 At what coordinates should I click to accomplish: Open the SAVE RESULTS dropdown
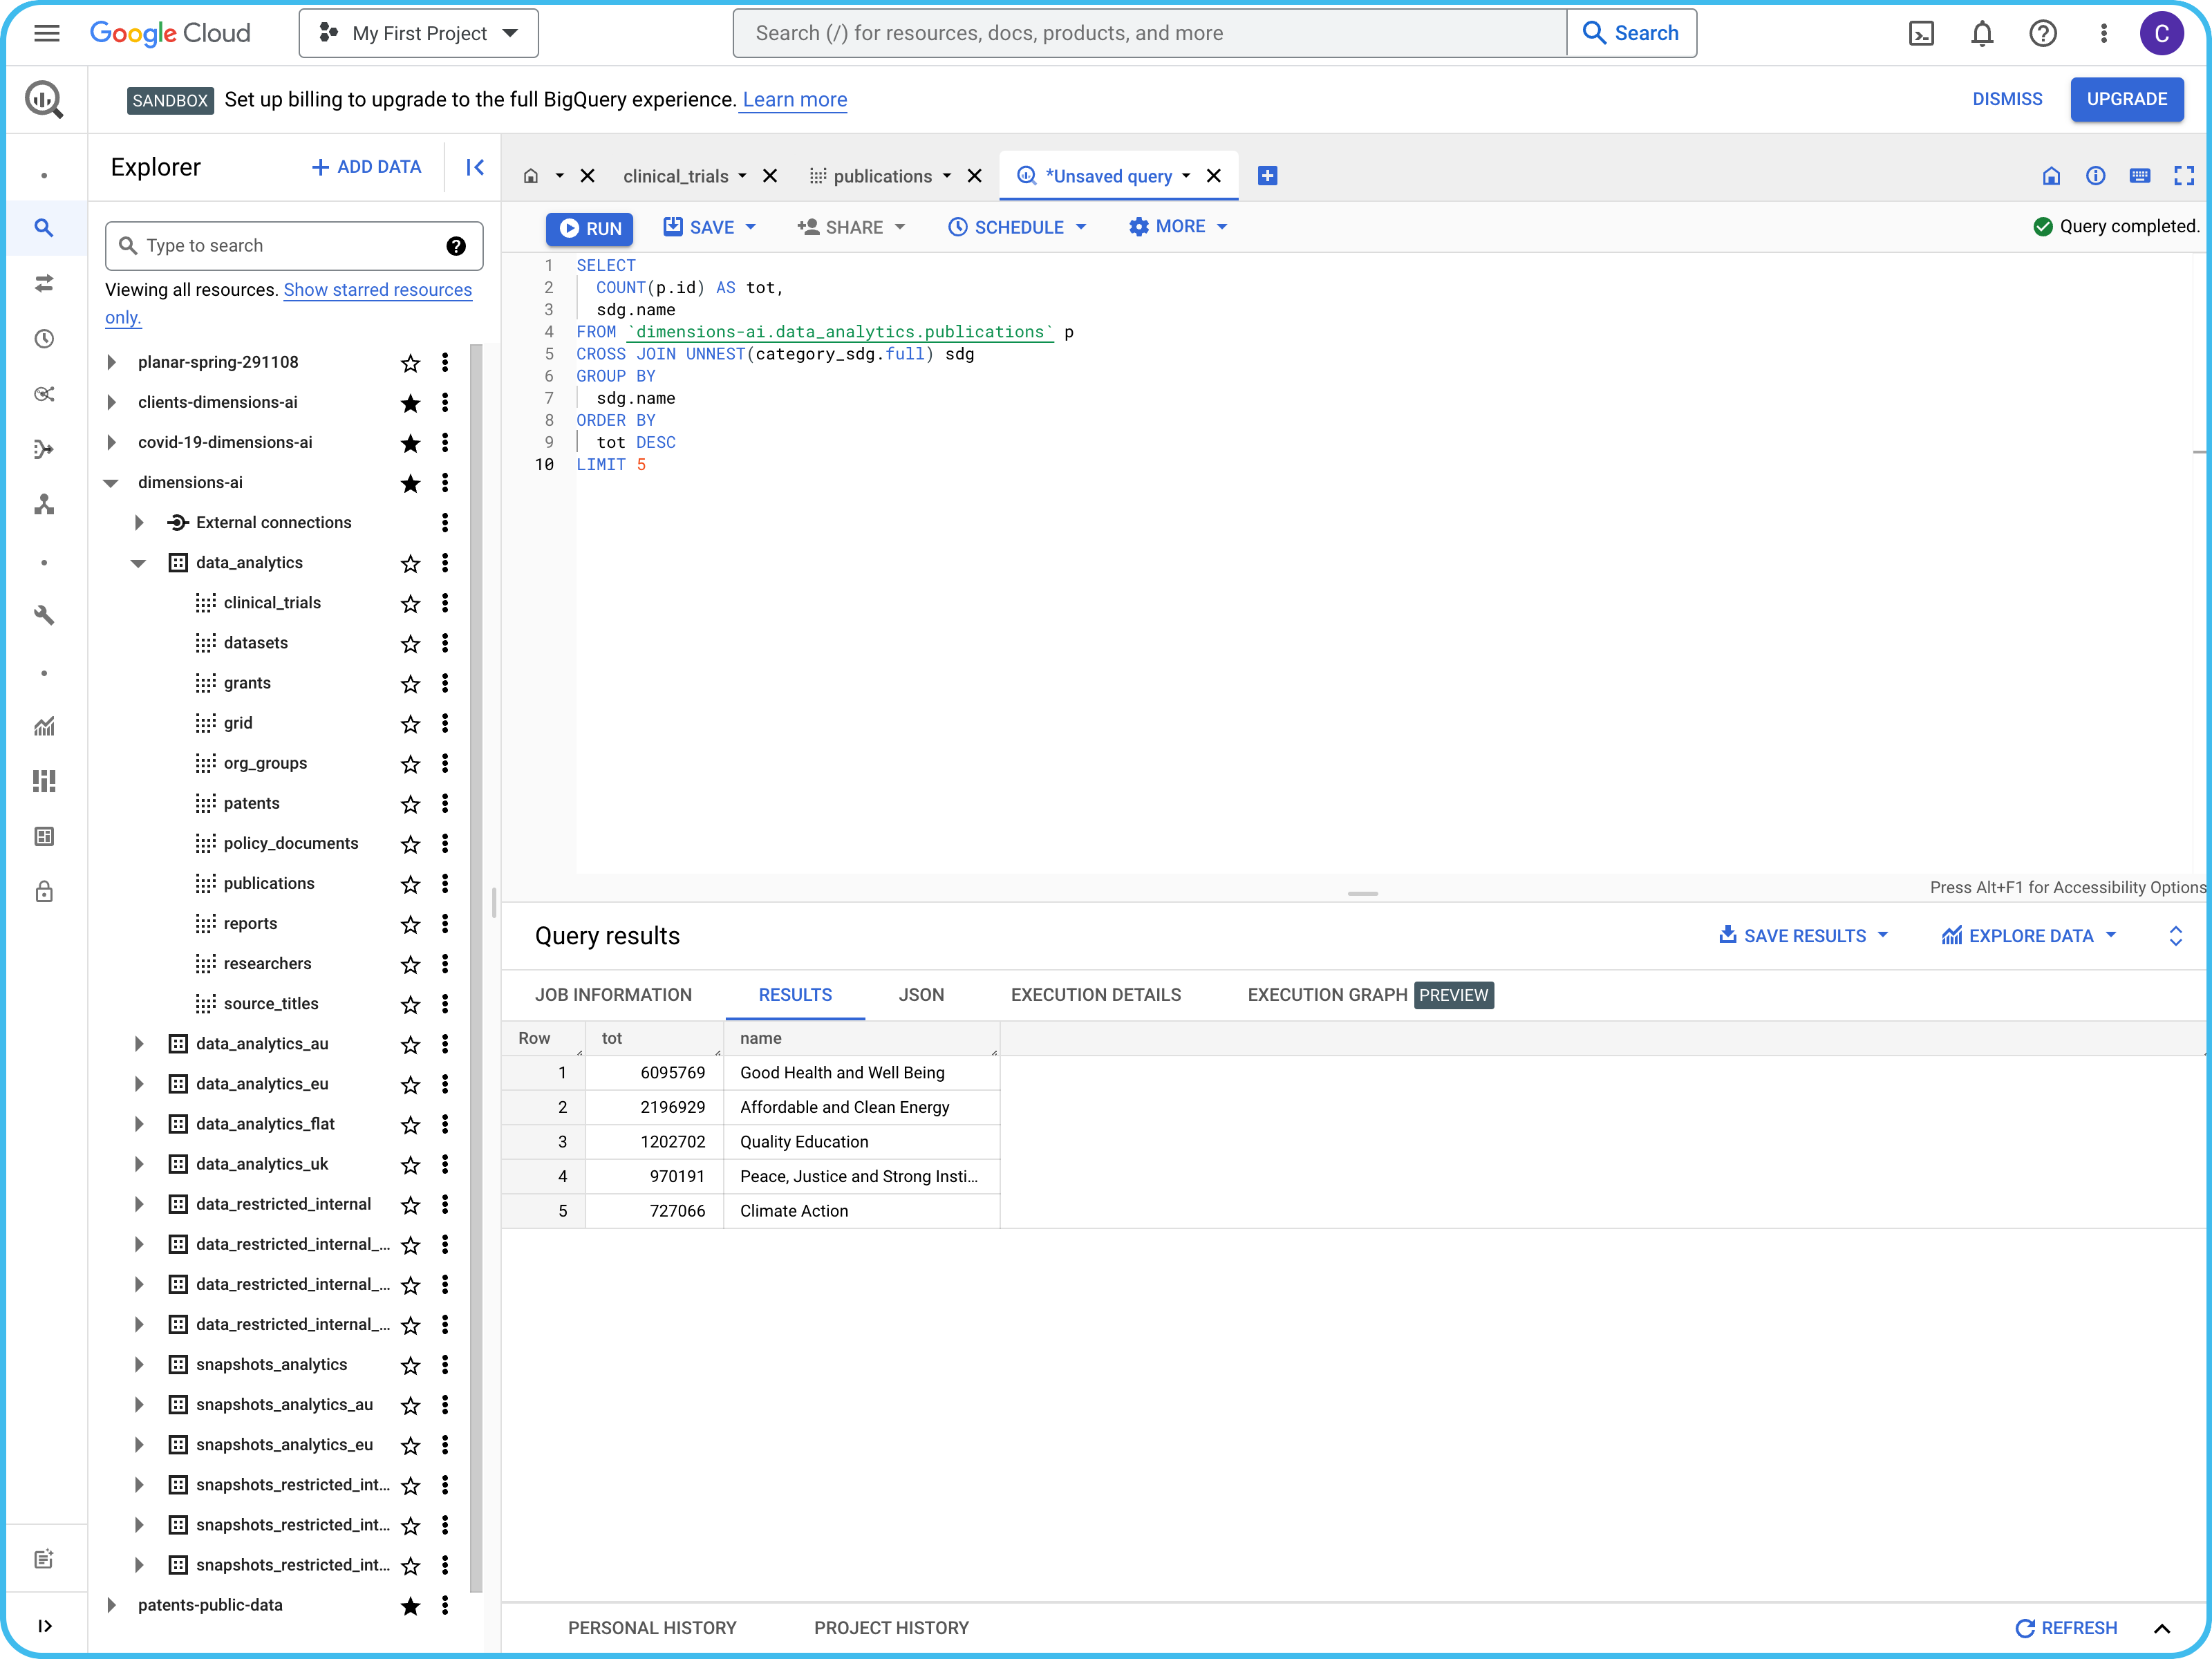pos(1803,936)
